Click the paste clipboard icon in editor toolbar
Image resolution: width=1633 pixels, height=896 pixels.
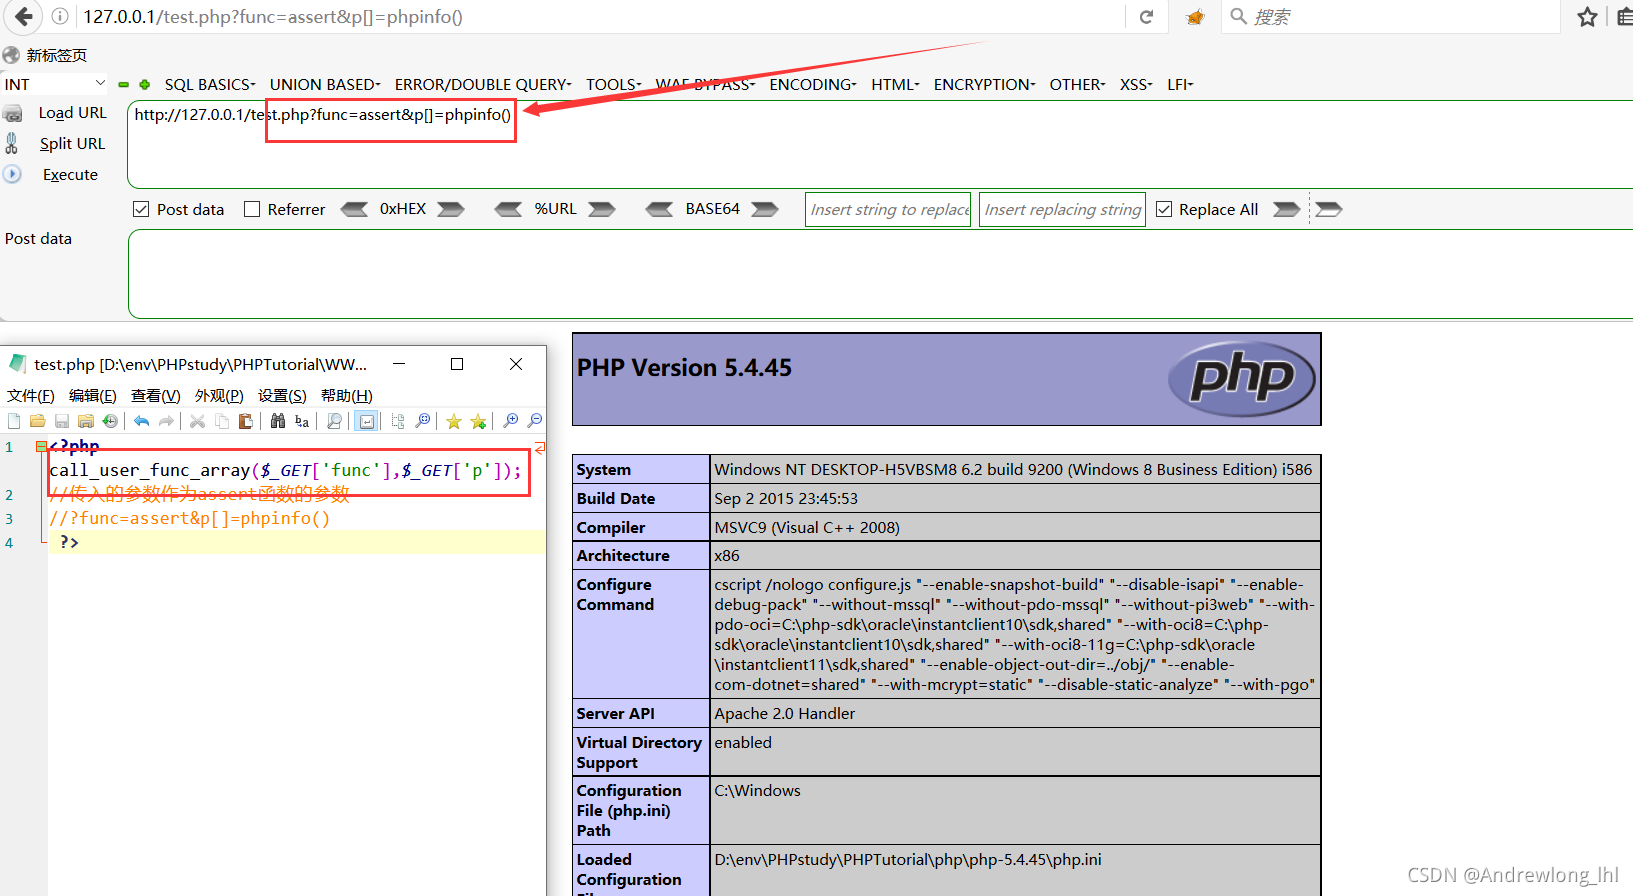(x=246, y=421)
